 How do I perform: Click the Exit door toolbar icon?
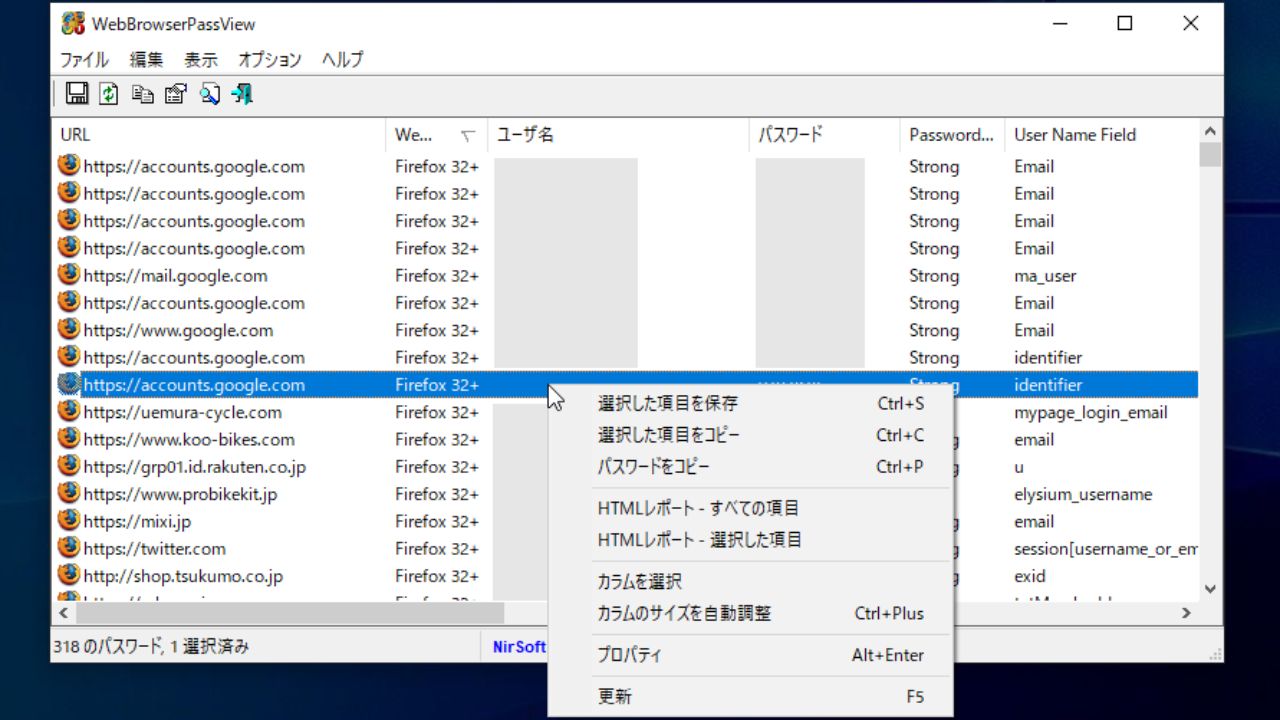(242, 94)
